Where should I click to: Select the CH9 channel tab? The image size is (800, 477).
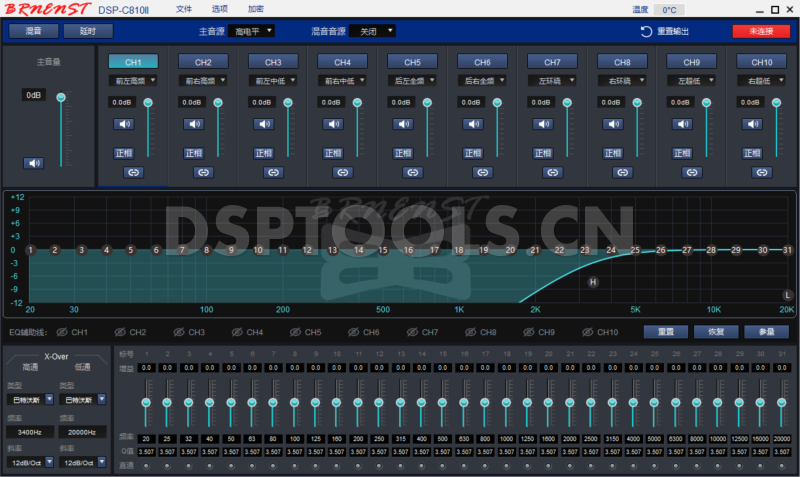pos(691,62)
